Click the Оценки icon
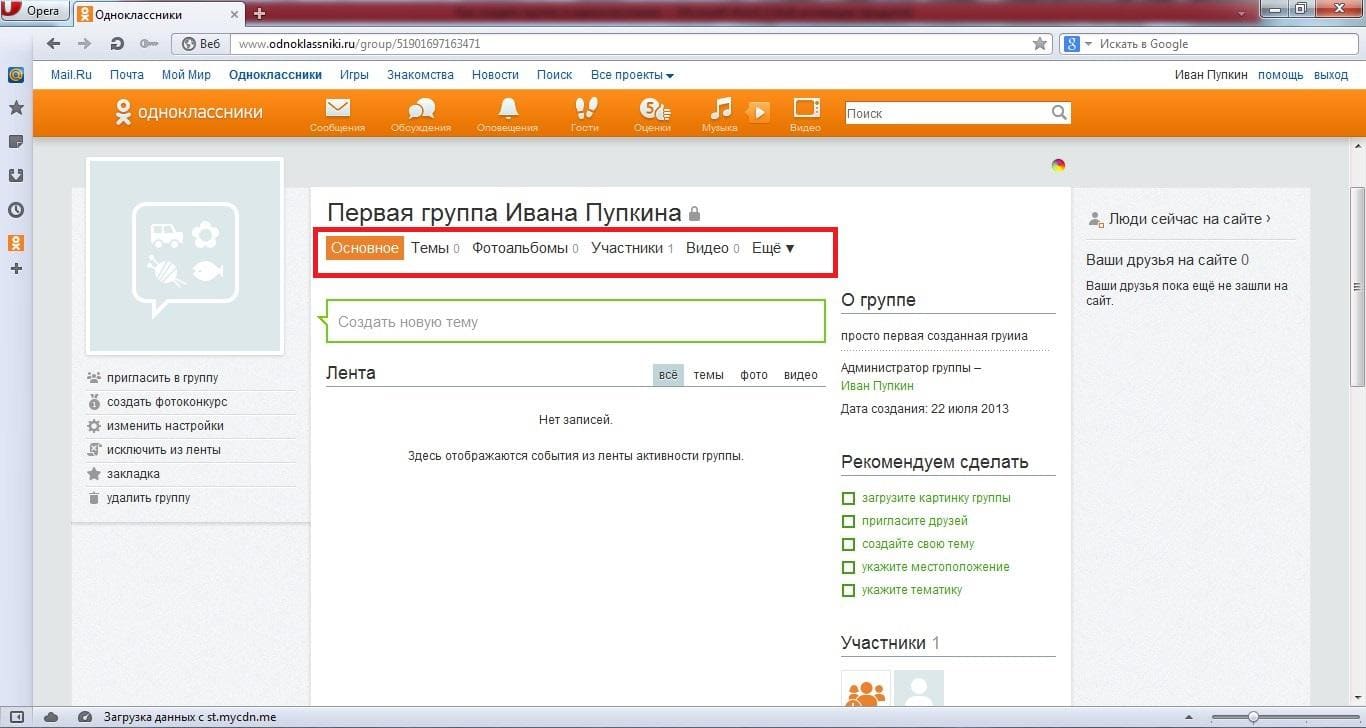The width and height of the screenshot is (1366, 728). [653, 109]
